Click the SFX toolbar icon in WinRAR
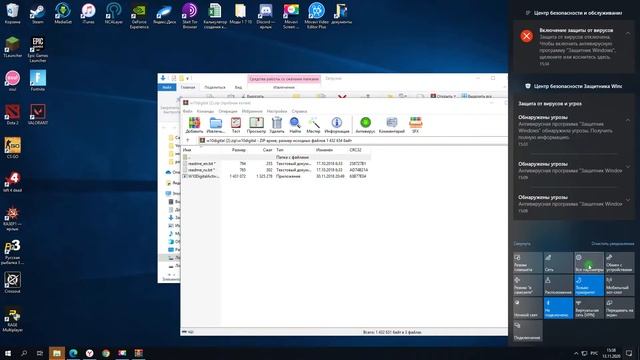640x360 pixels. (x=416, y=125)
